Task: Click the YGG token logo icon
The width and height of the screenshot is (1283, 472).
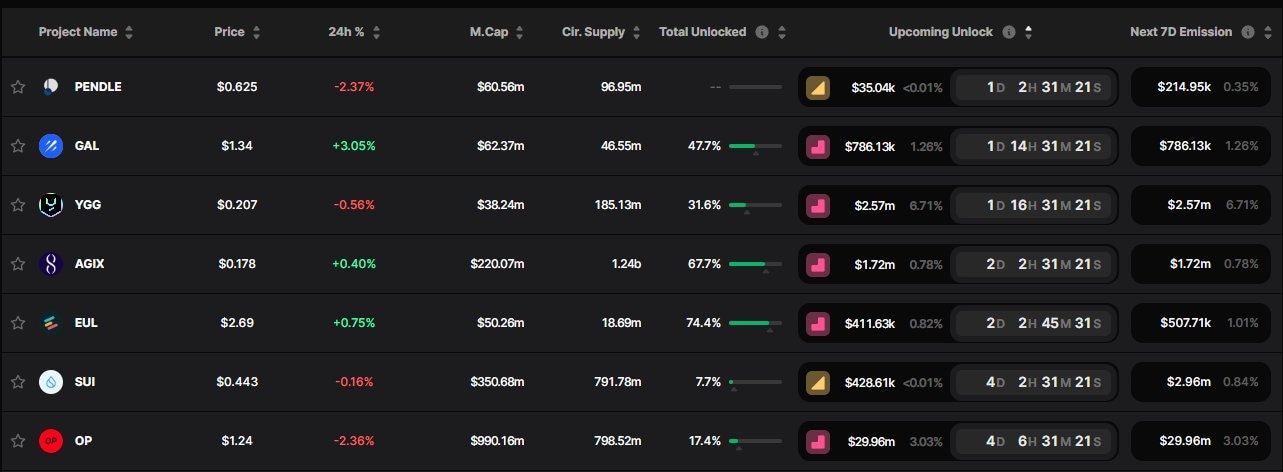Action: pos(51,205)
